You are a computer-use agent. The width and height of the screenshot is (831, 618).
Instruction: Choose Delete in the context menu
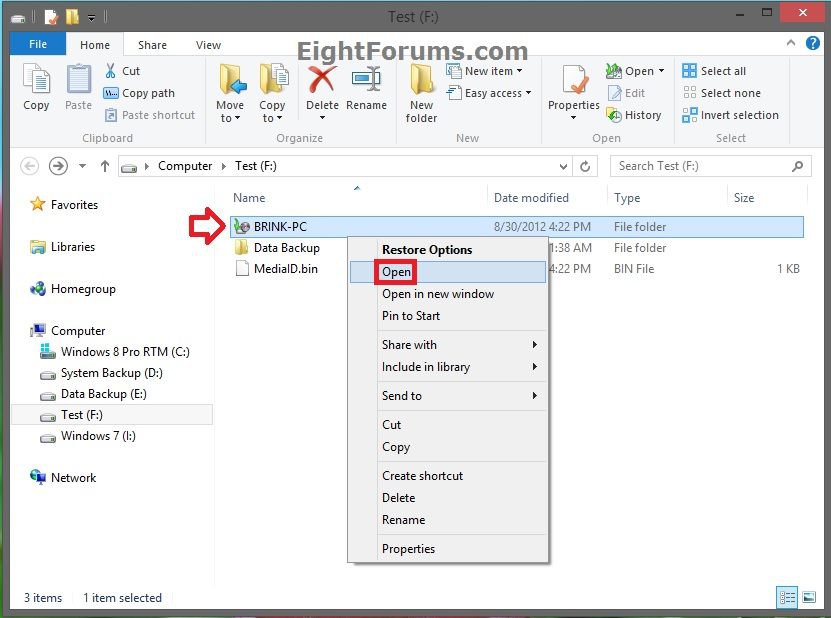tap(448, 498)
